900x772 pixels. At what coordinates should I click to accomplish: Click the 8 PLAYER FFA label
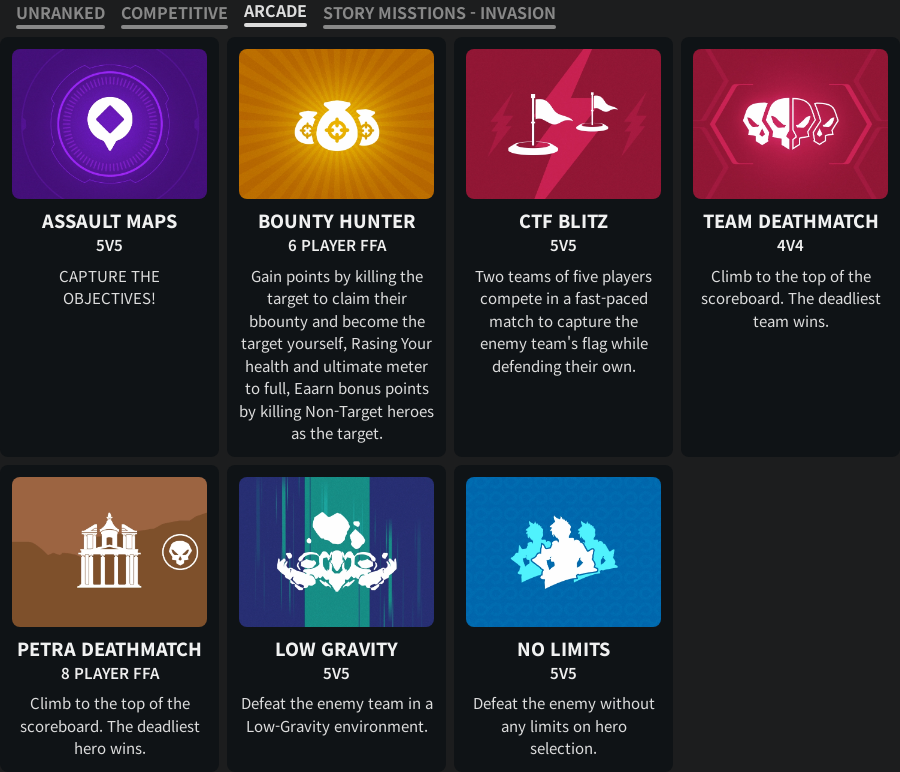[110, 673]
